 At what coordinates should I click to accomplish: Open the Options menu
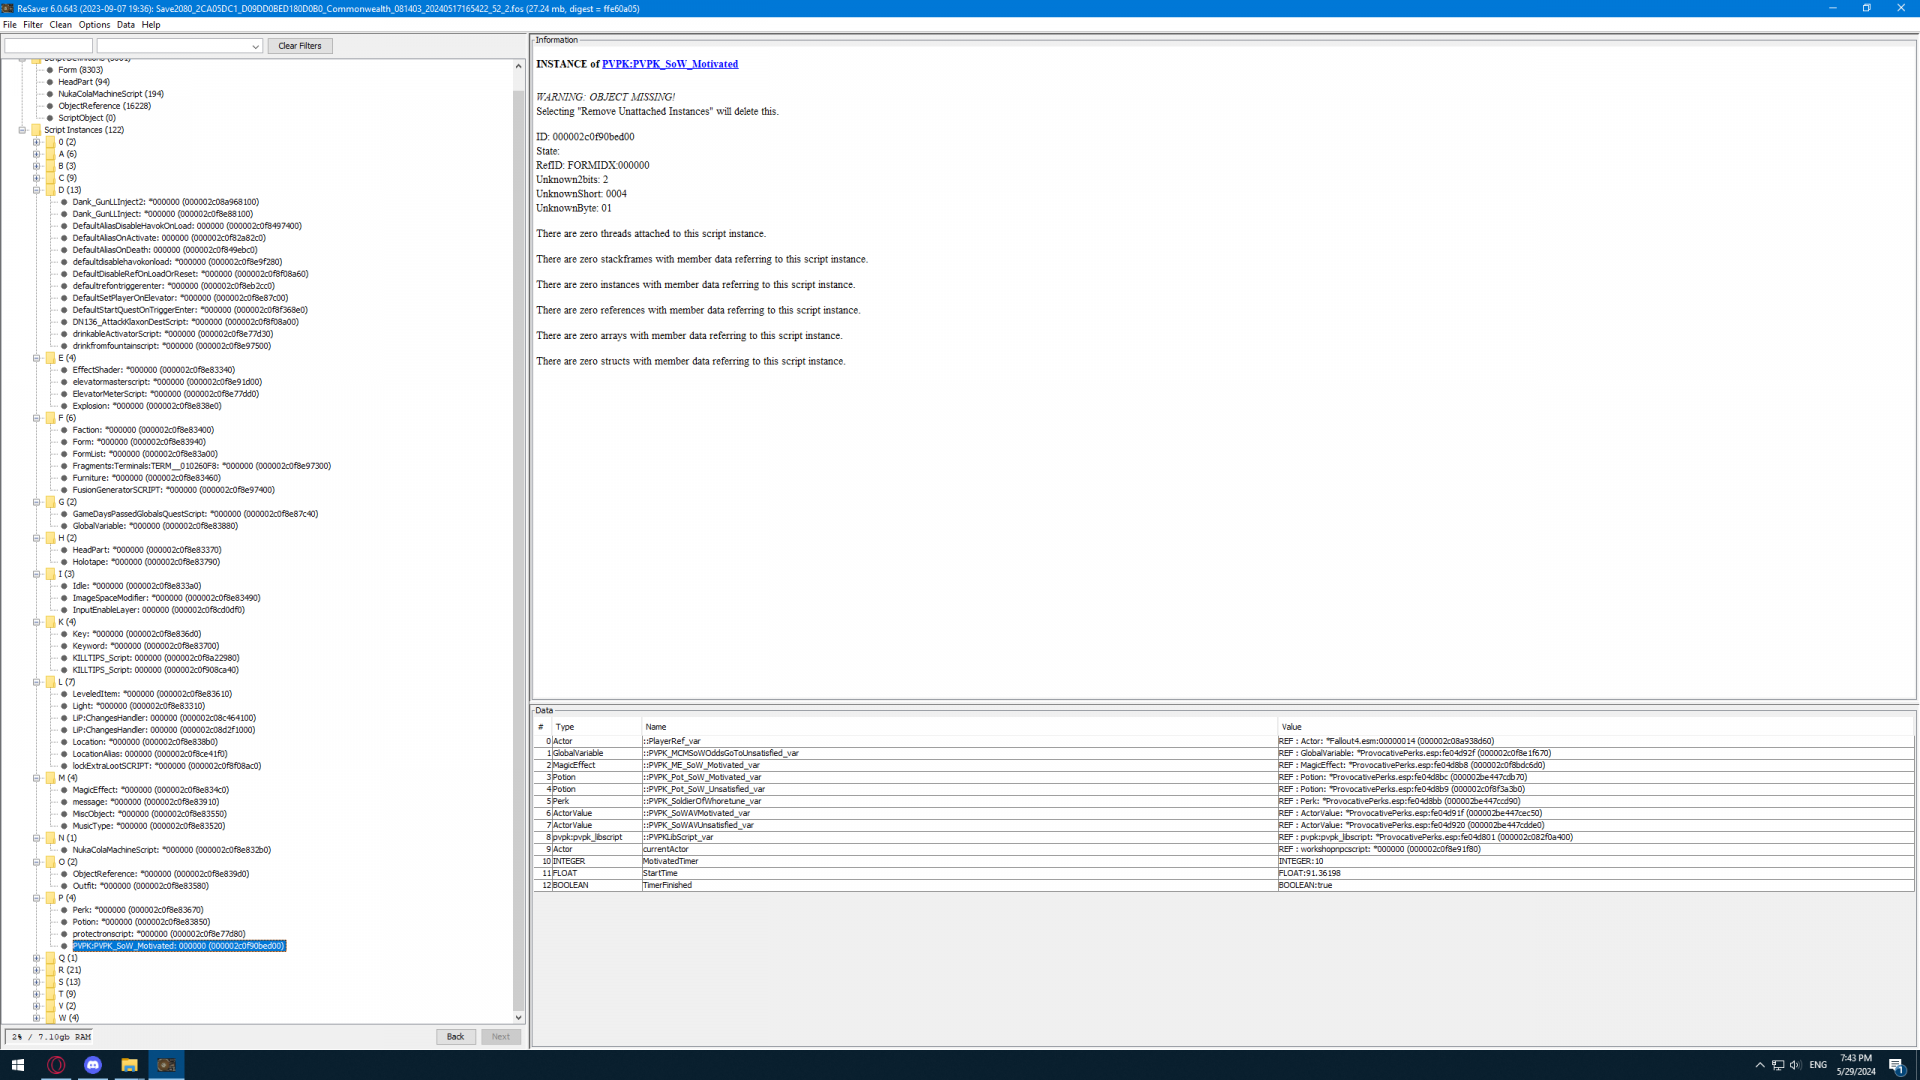coord(94,25)
